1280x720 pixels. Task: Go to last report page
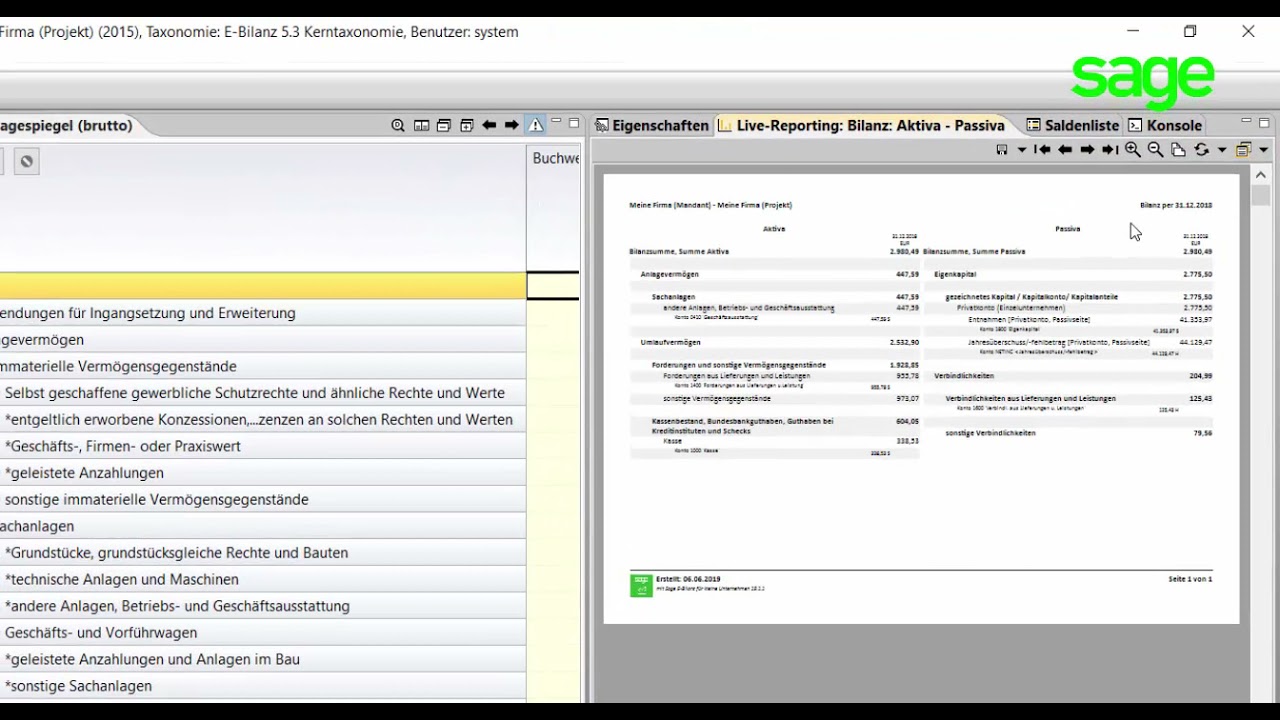point(1110,150)
